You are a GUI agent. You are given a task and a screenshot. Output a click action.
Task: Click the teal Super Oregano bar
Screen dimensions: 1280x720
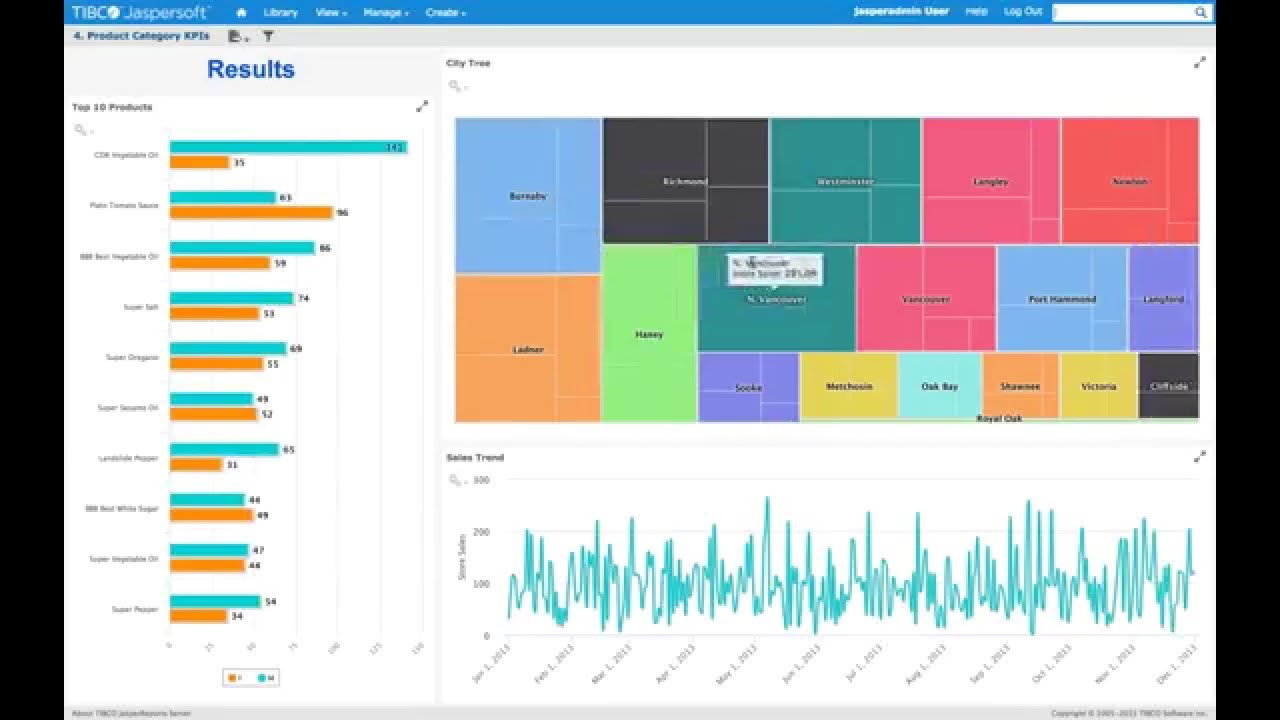pos(228,348)
